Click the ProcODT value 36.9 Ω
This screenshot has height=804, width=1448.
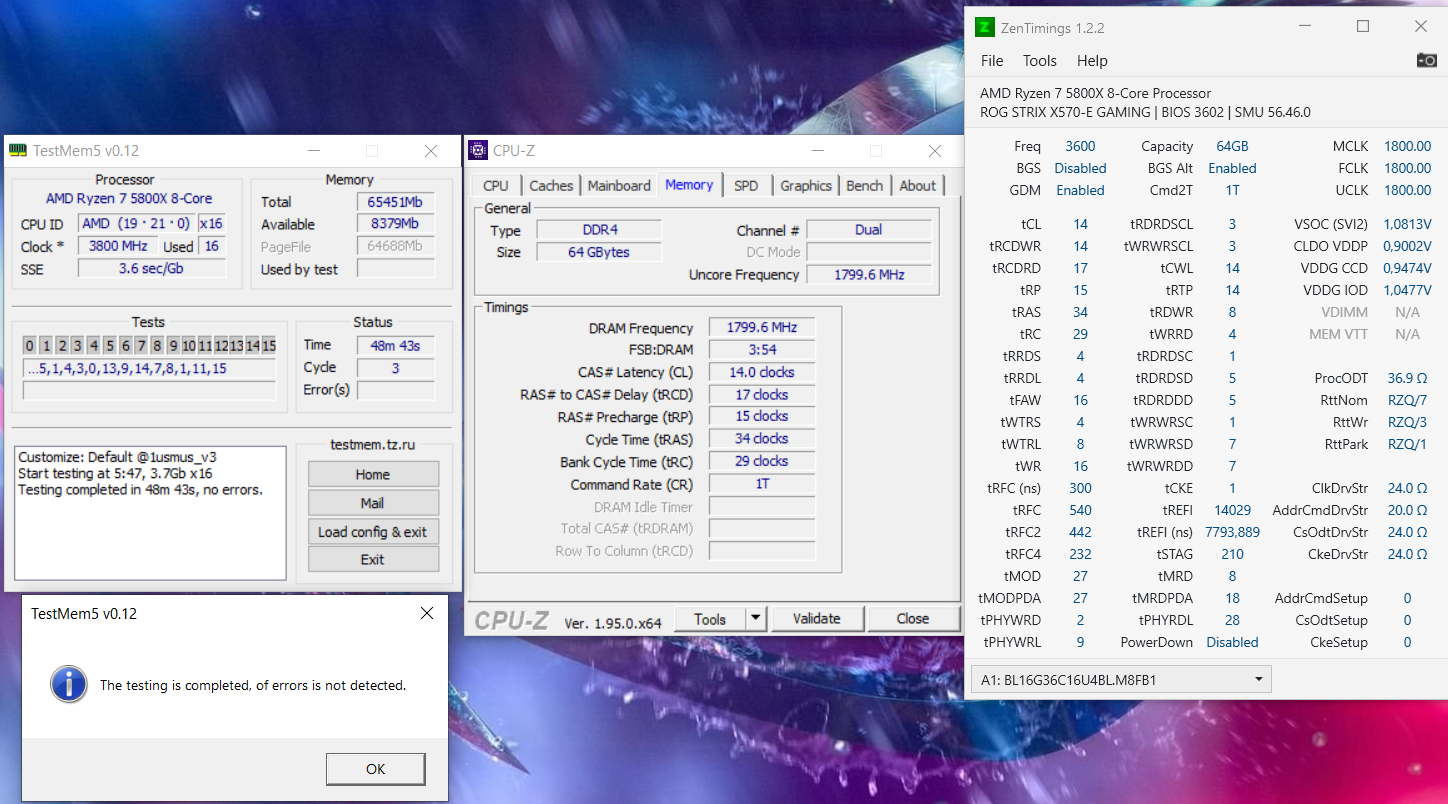[x=1407, y=378]
